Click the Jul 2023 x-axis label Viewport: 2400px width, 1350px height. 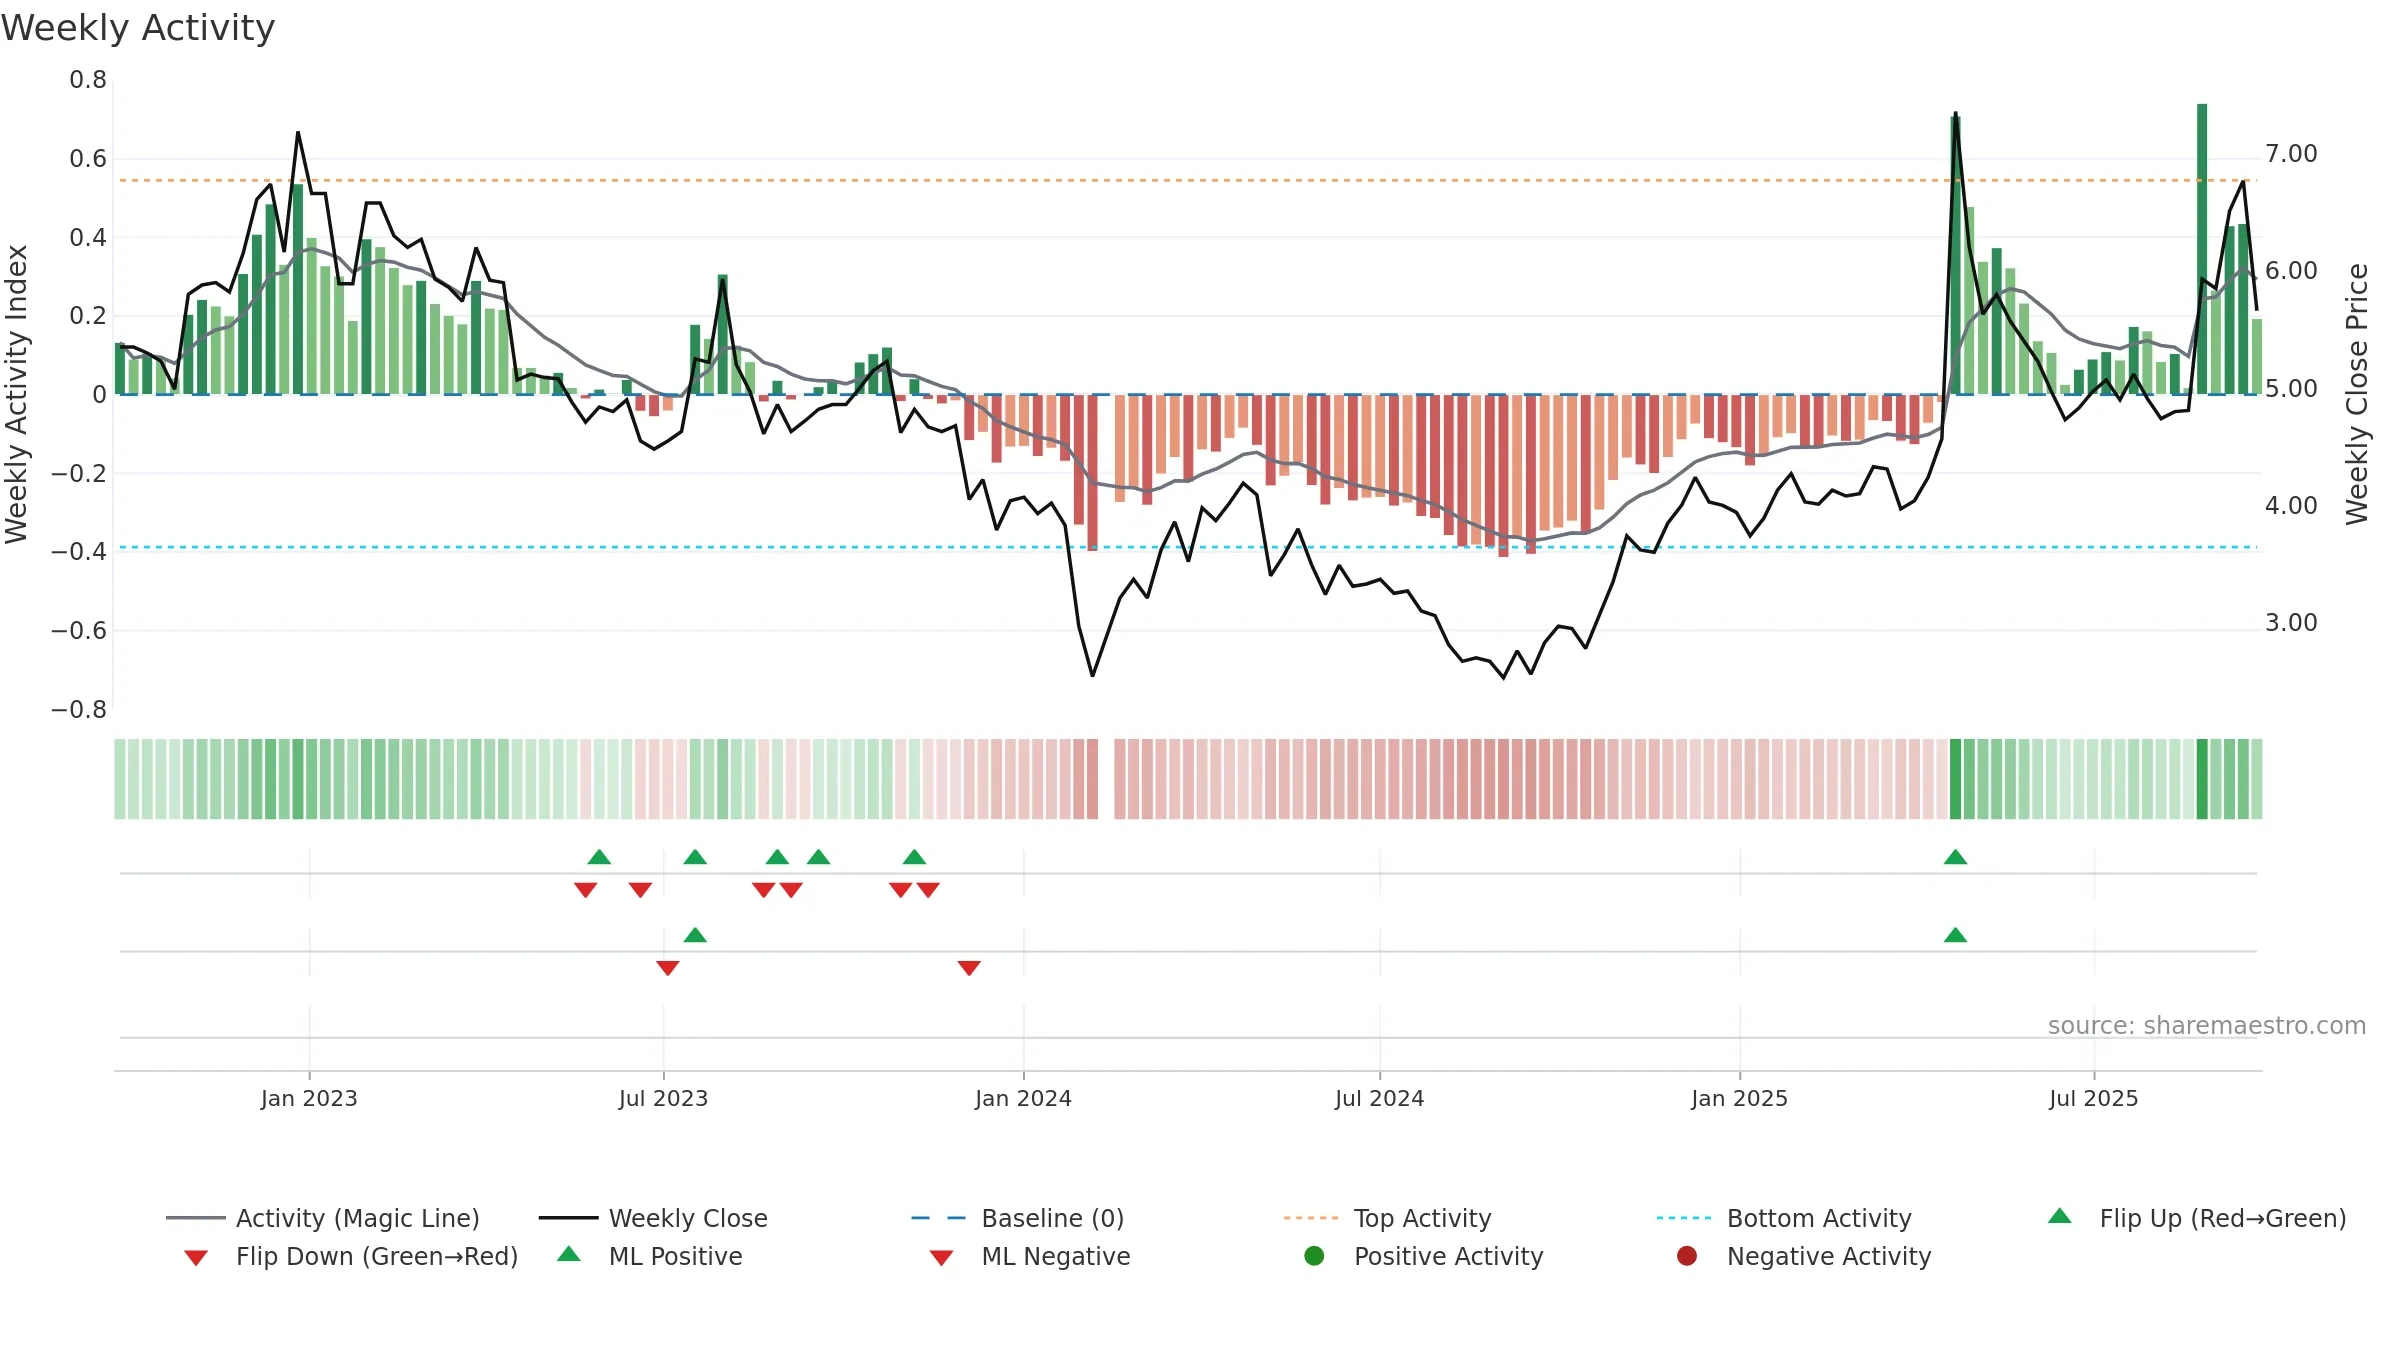point(663,1098)
